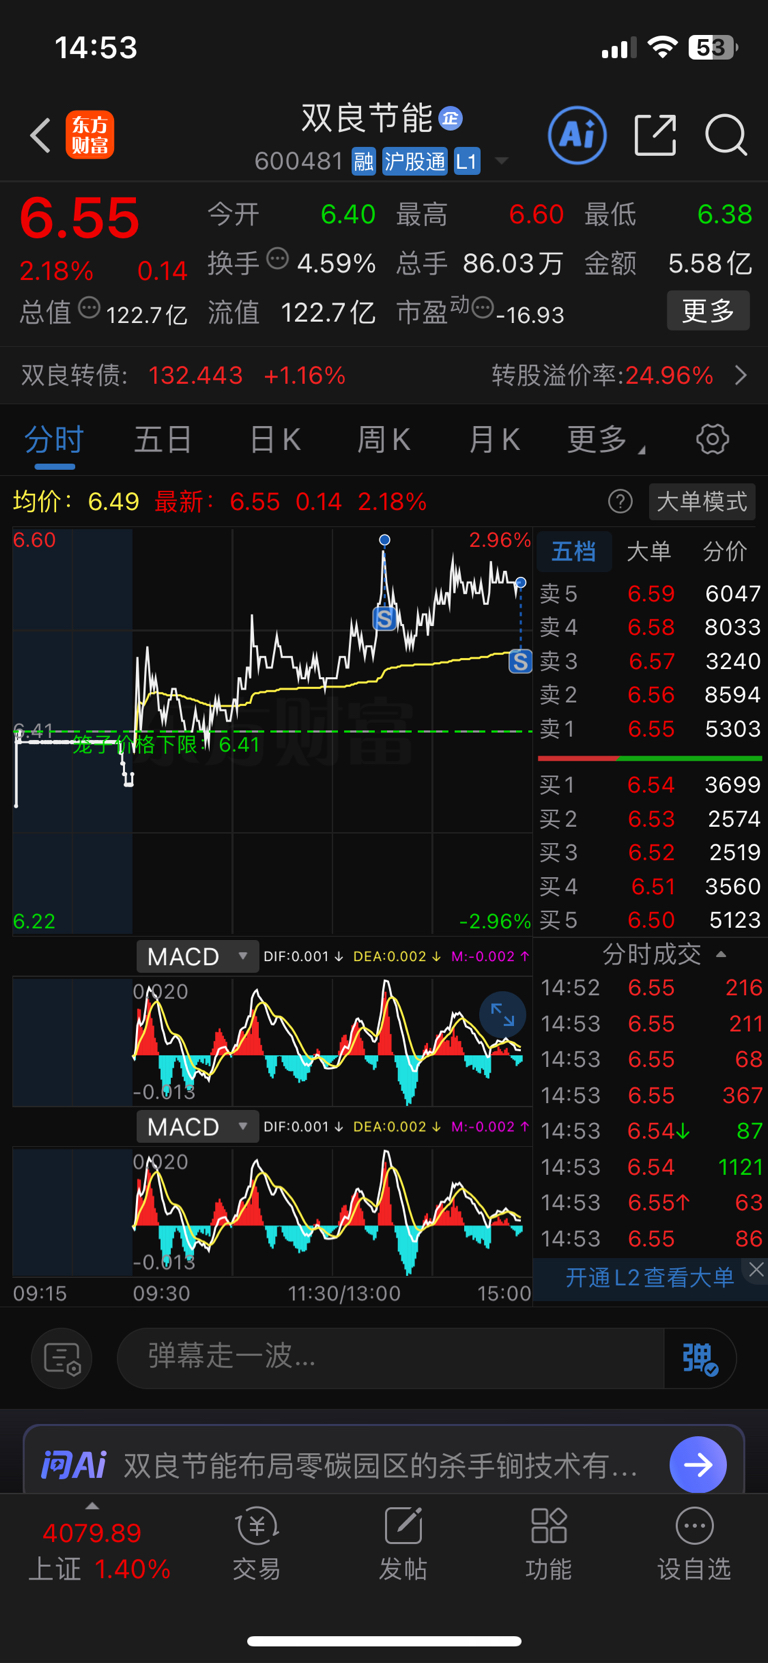
Task: Tap the S sell marker mid-chart
Action: 384,618
